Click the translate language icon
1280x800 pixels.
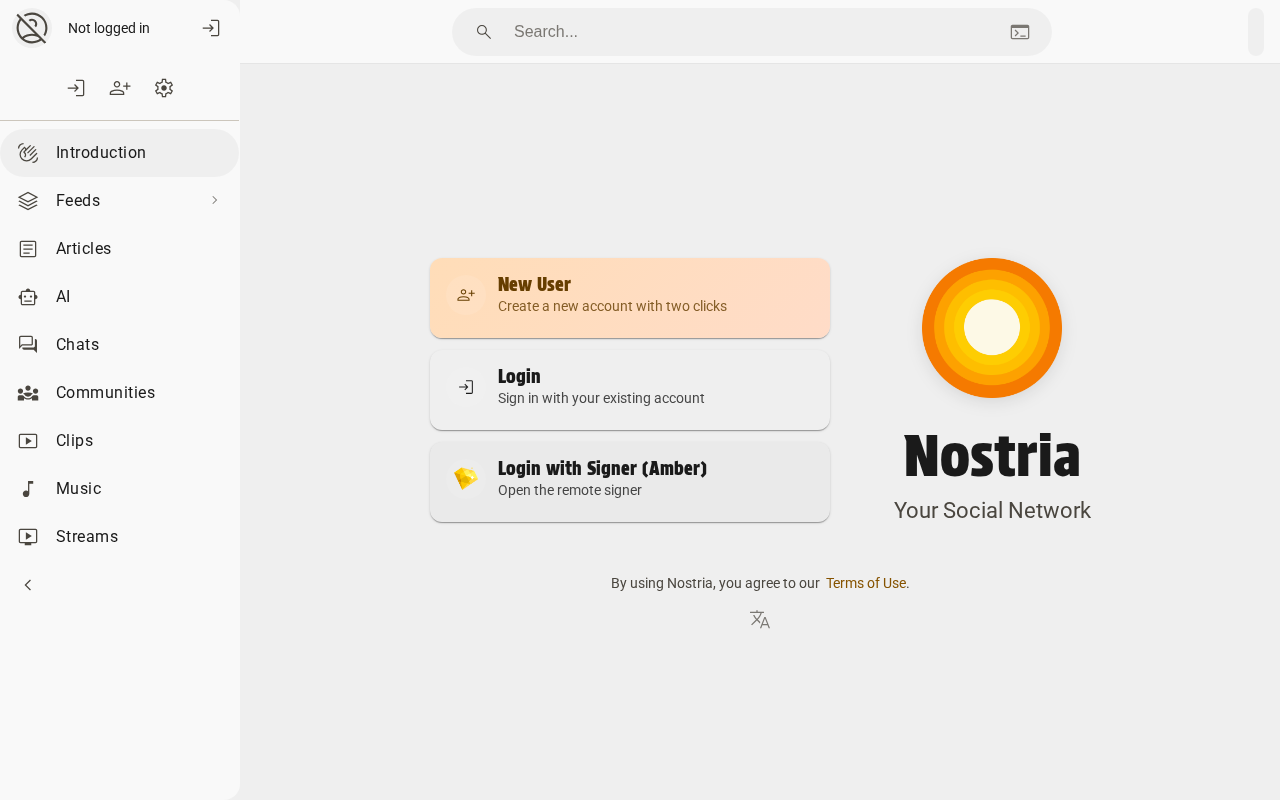point(760,620)
